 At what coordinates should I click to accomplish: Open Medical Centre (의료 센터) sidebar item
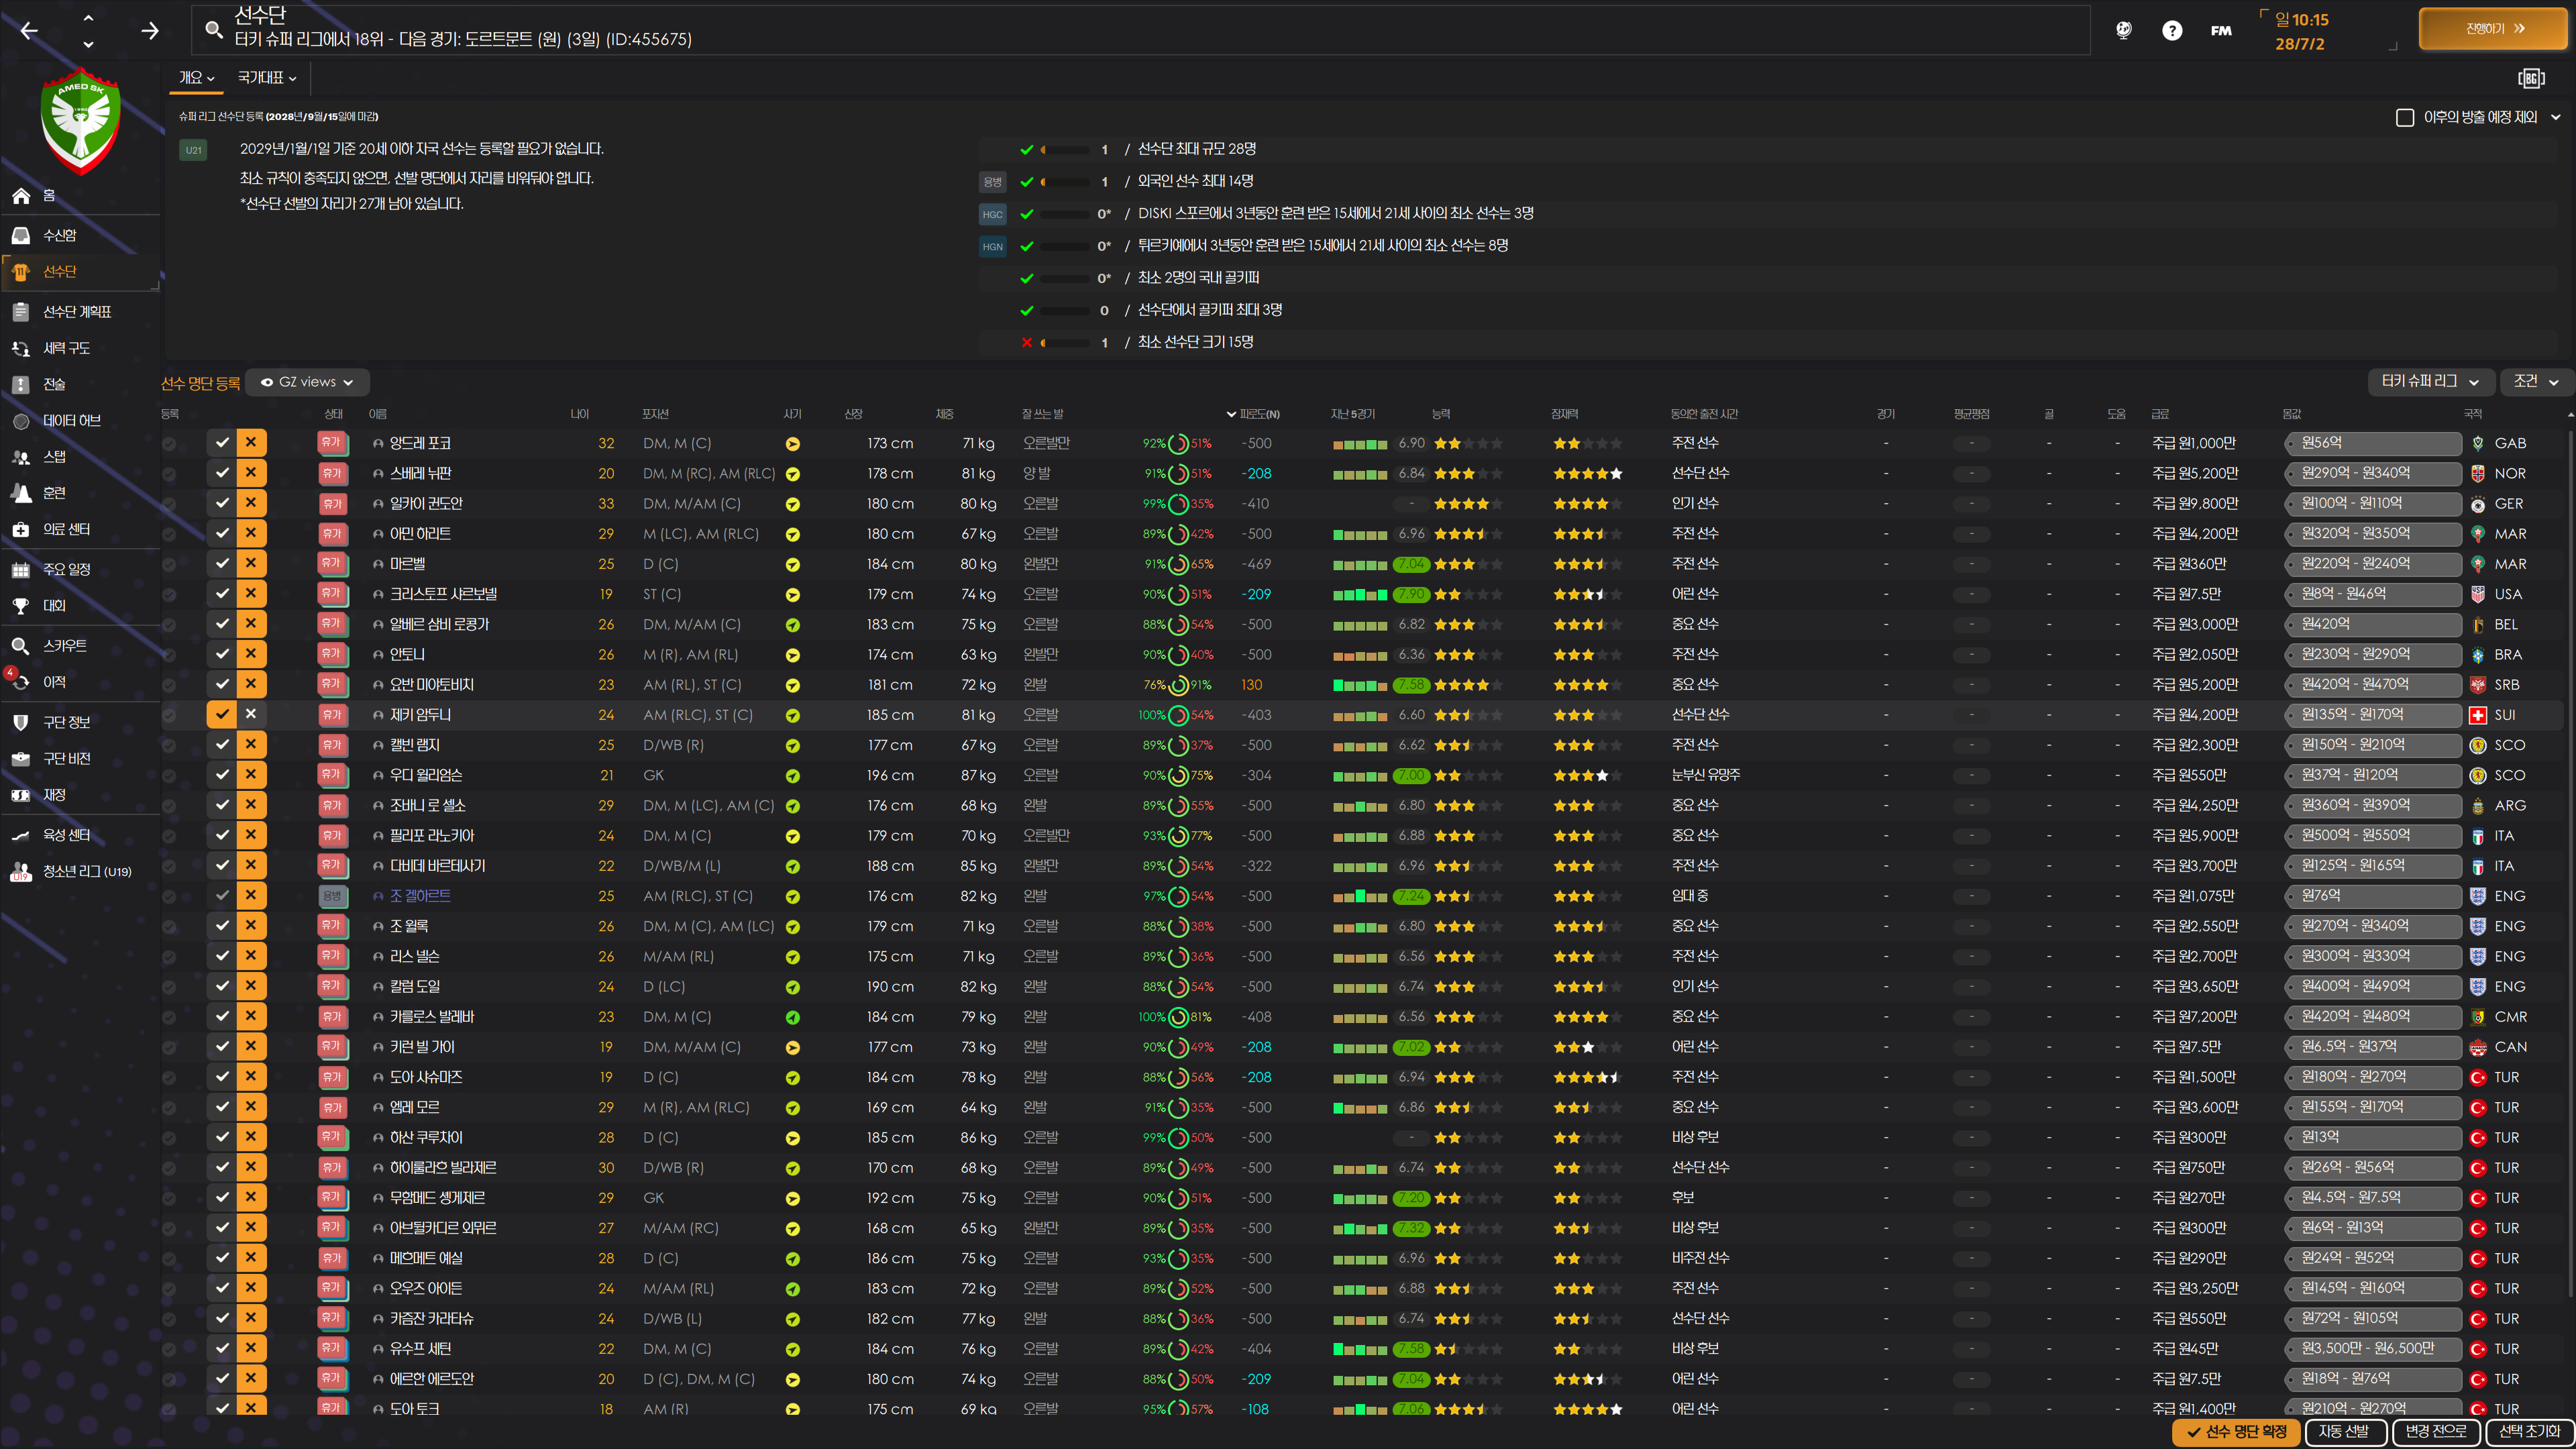[x=66, y=529]
